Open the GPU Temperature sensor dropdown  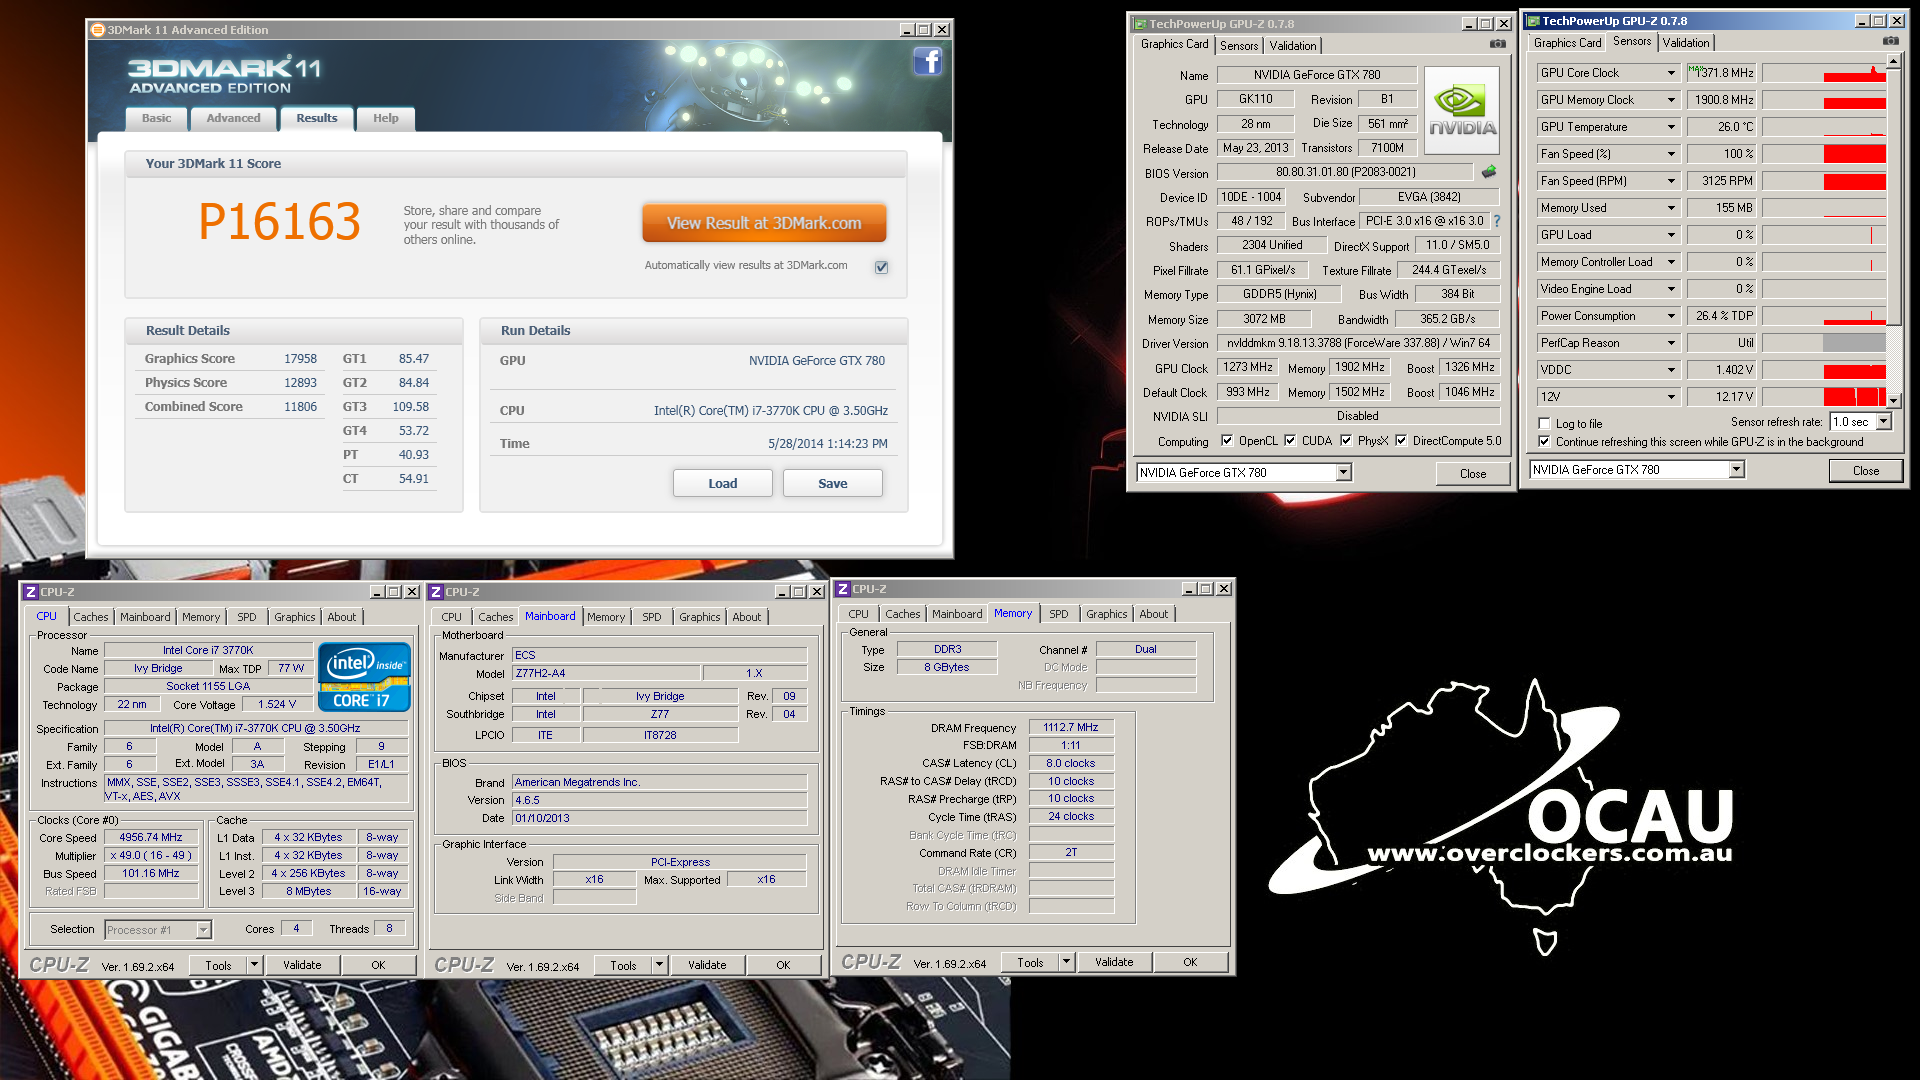pos(1671,127)
